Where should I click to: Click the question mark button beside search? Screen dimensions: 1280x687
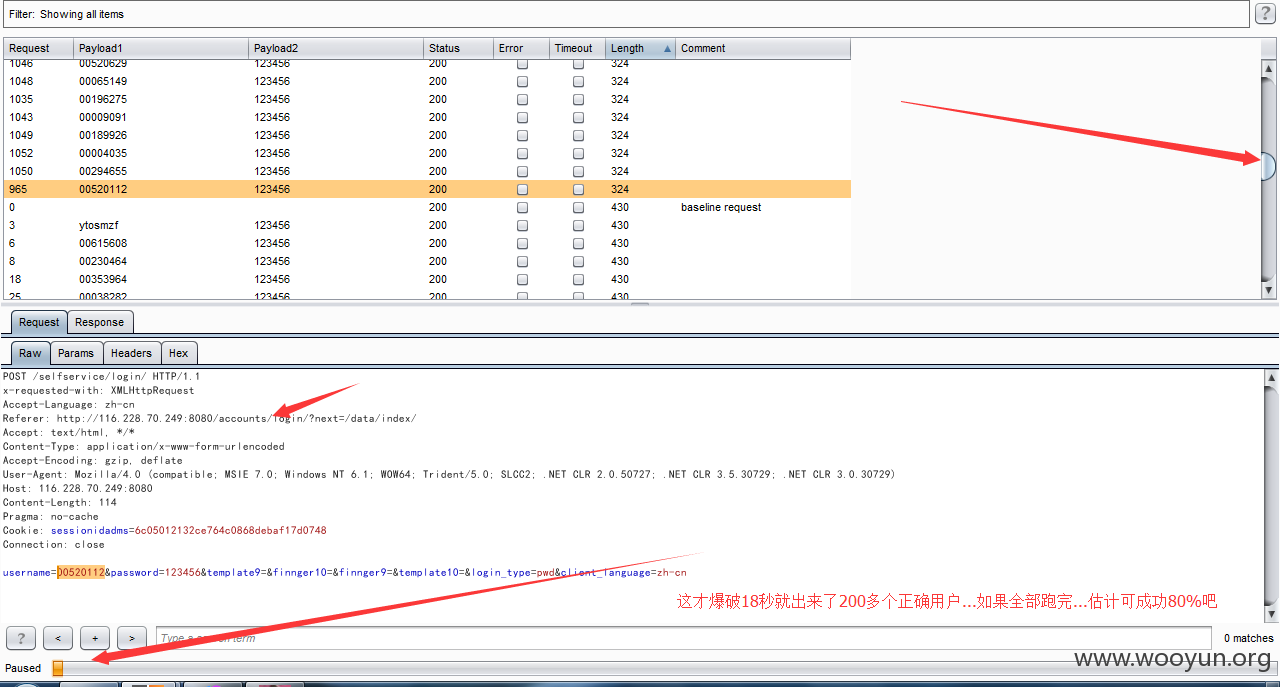[20, 638]
